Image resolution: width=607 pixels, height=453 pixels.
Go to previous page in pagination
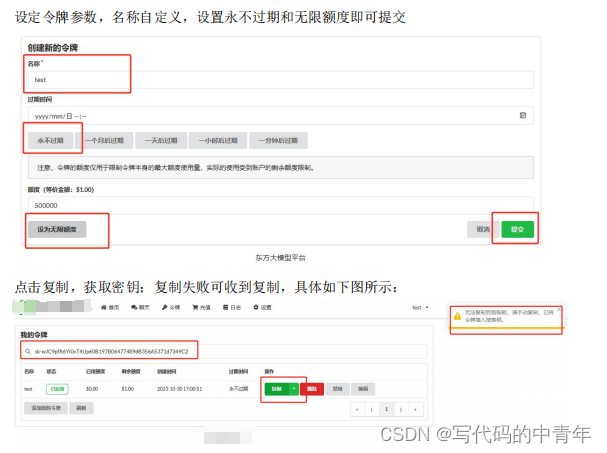coord(372,409)
